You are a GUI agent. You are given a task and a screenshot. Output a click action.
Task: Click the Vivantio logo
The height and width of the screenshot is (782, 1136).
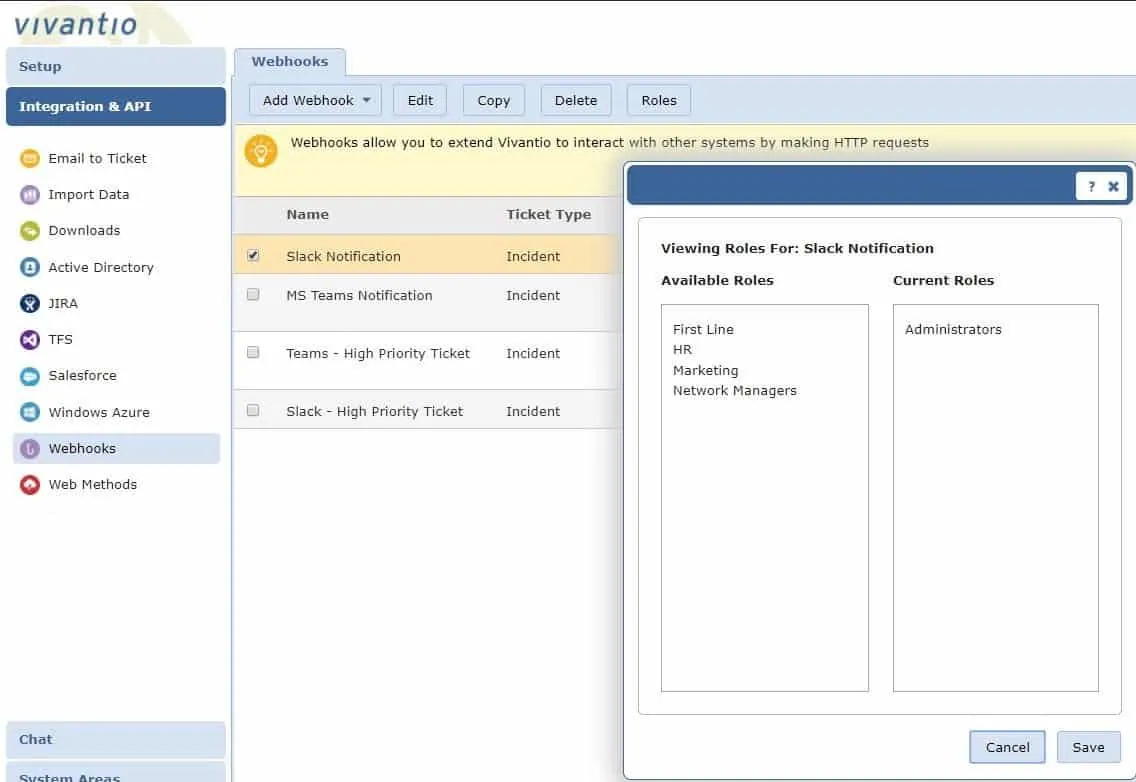tap(75, 24)
